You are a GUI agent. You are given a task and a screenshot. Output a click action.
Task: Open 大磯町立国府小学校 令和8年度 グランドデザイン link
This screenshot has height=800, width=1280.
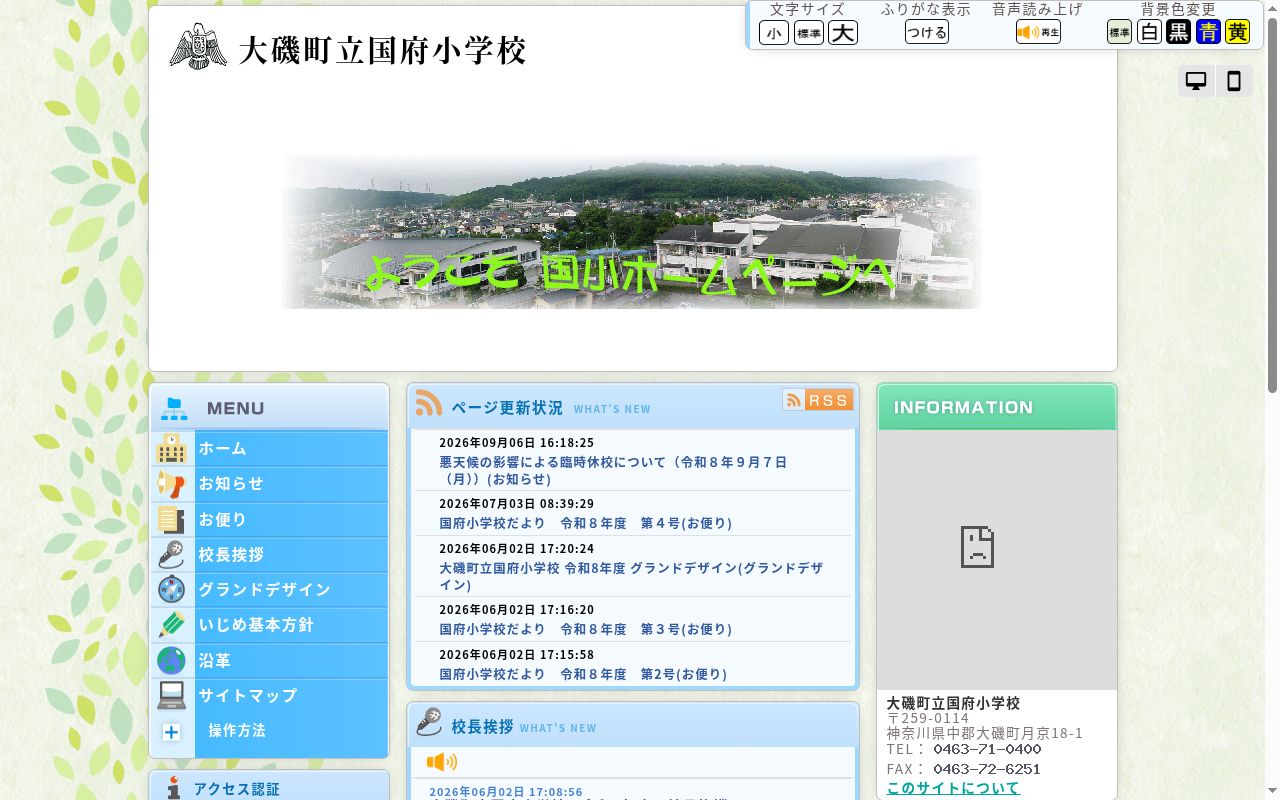click(631, 576)
